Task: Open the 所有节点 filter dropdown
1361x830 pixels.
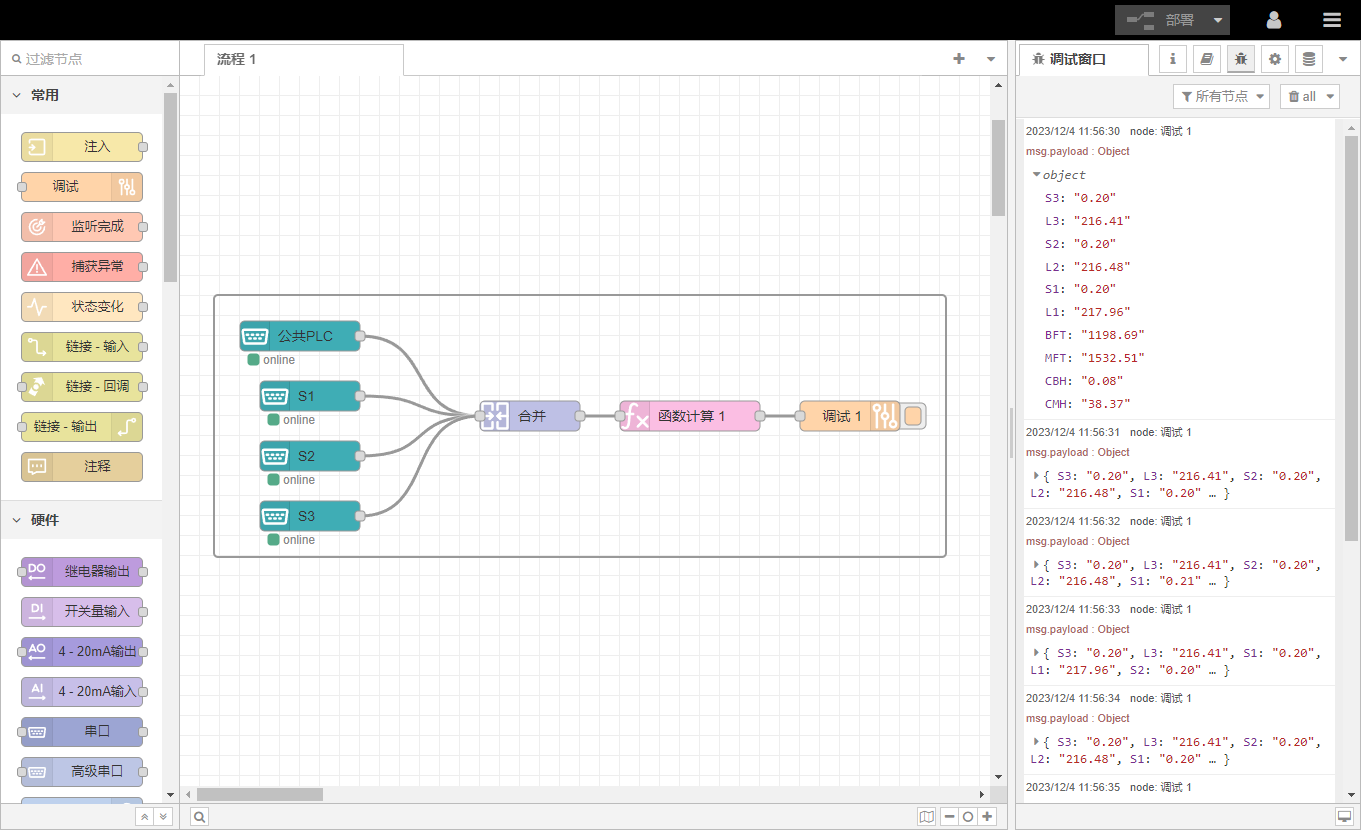Action: click(1221, 96)
